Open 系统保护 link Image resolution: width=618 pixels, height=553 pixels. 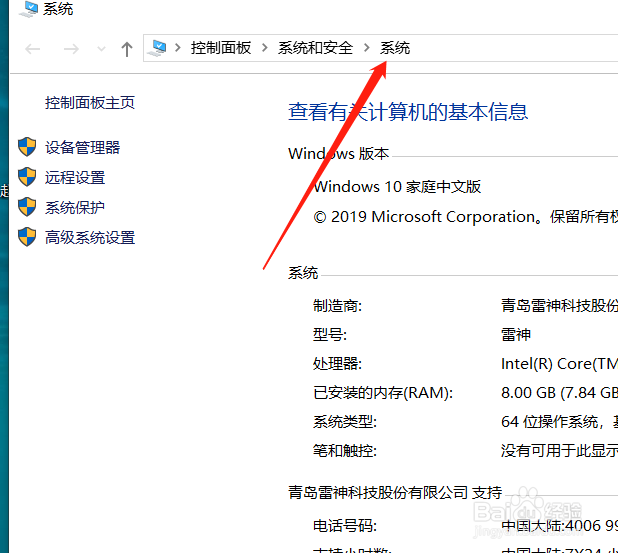(x=75, y=207)
